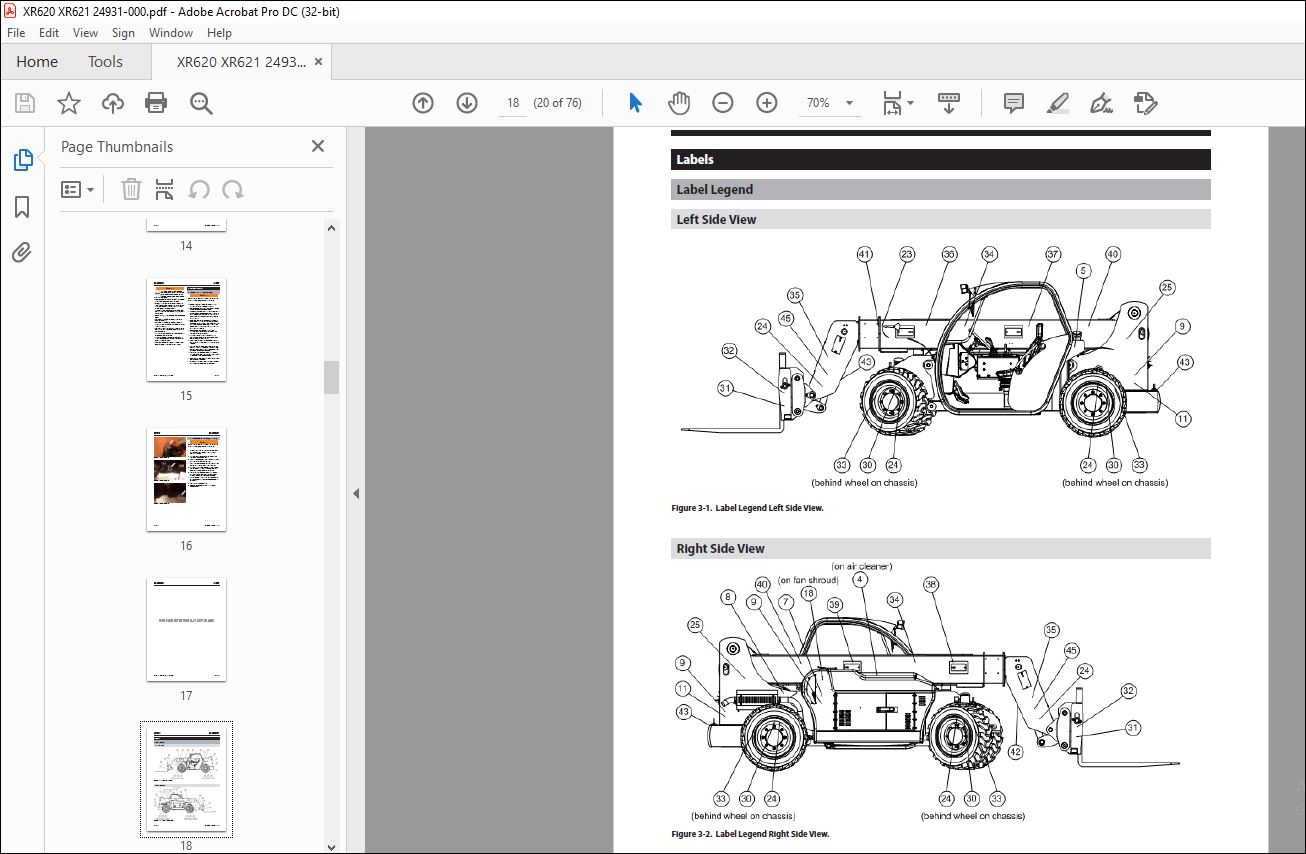The width and height of the screenshot is (1306, 854).
Task: Print the document
Action: [156, 103]
